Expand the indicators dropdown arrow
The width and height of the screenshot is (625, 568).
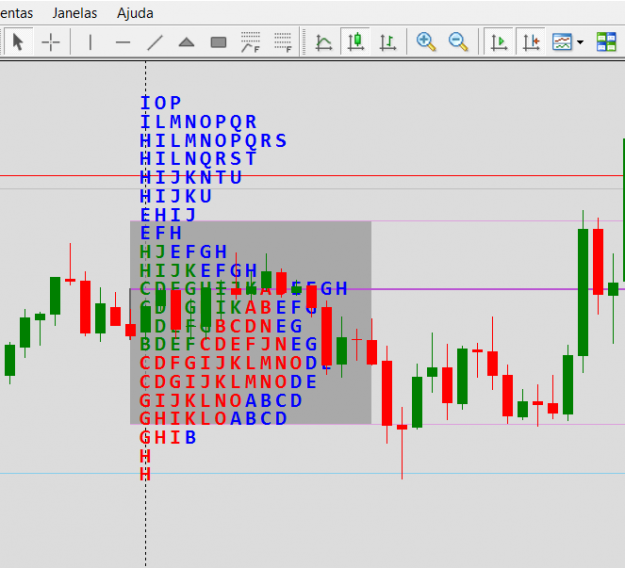[580, 42]
